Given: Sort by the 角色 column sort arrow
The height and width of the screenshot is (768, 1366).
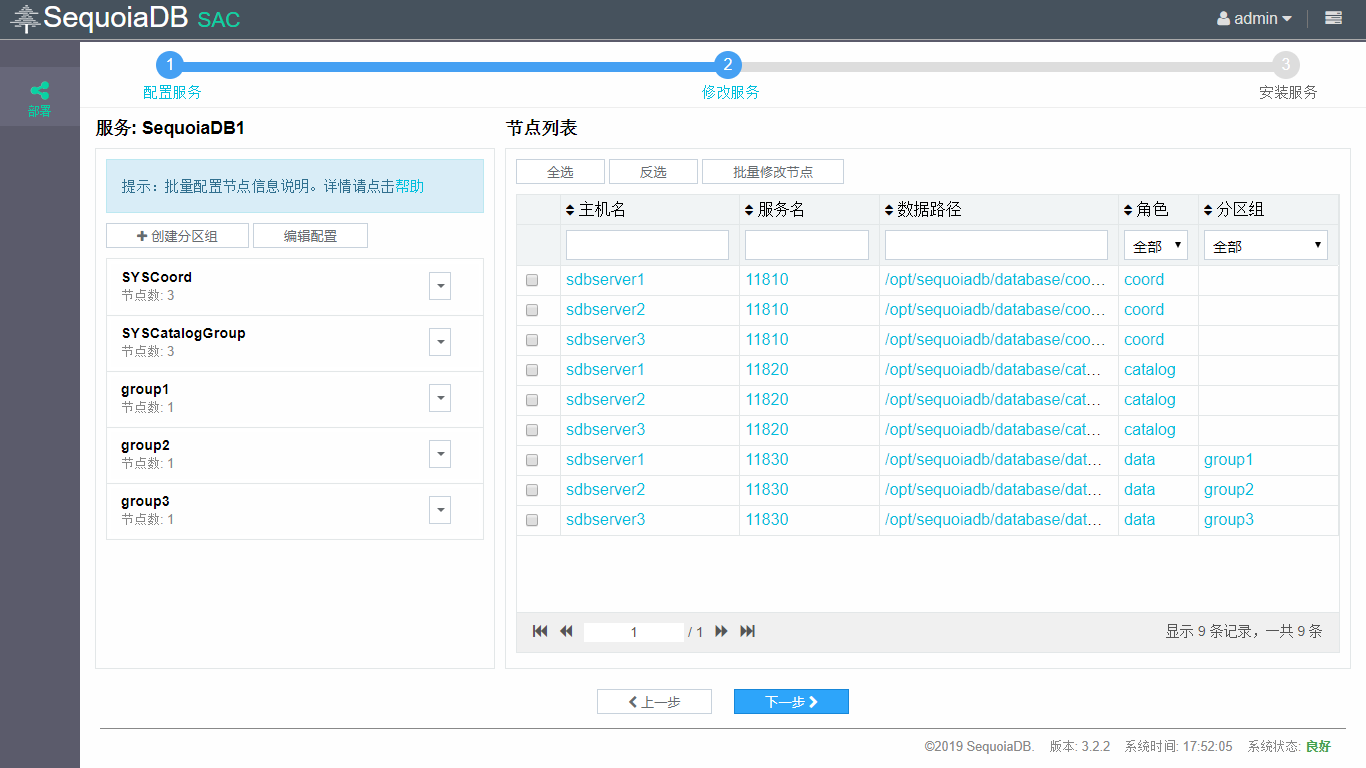Looking at the screenshot, I should pos(1129,210).
